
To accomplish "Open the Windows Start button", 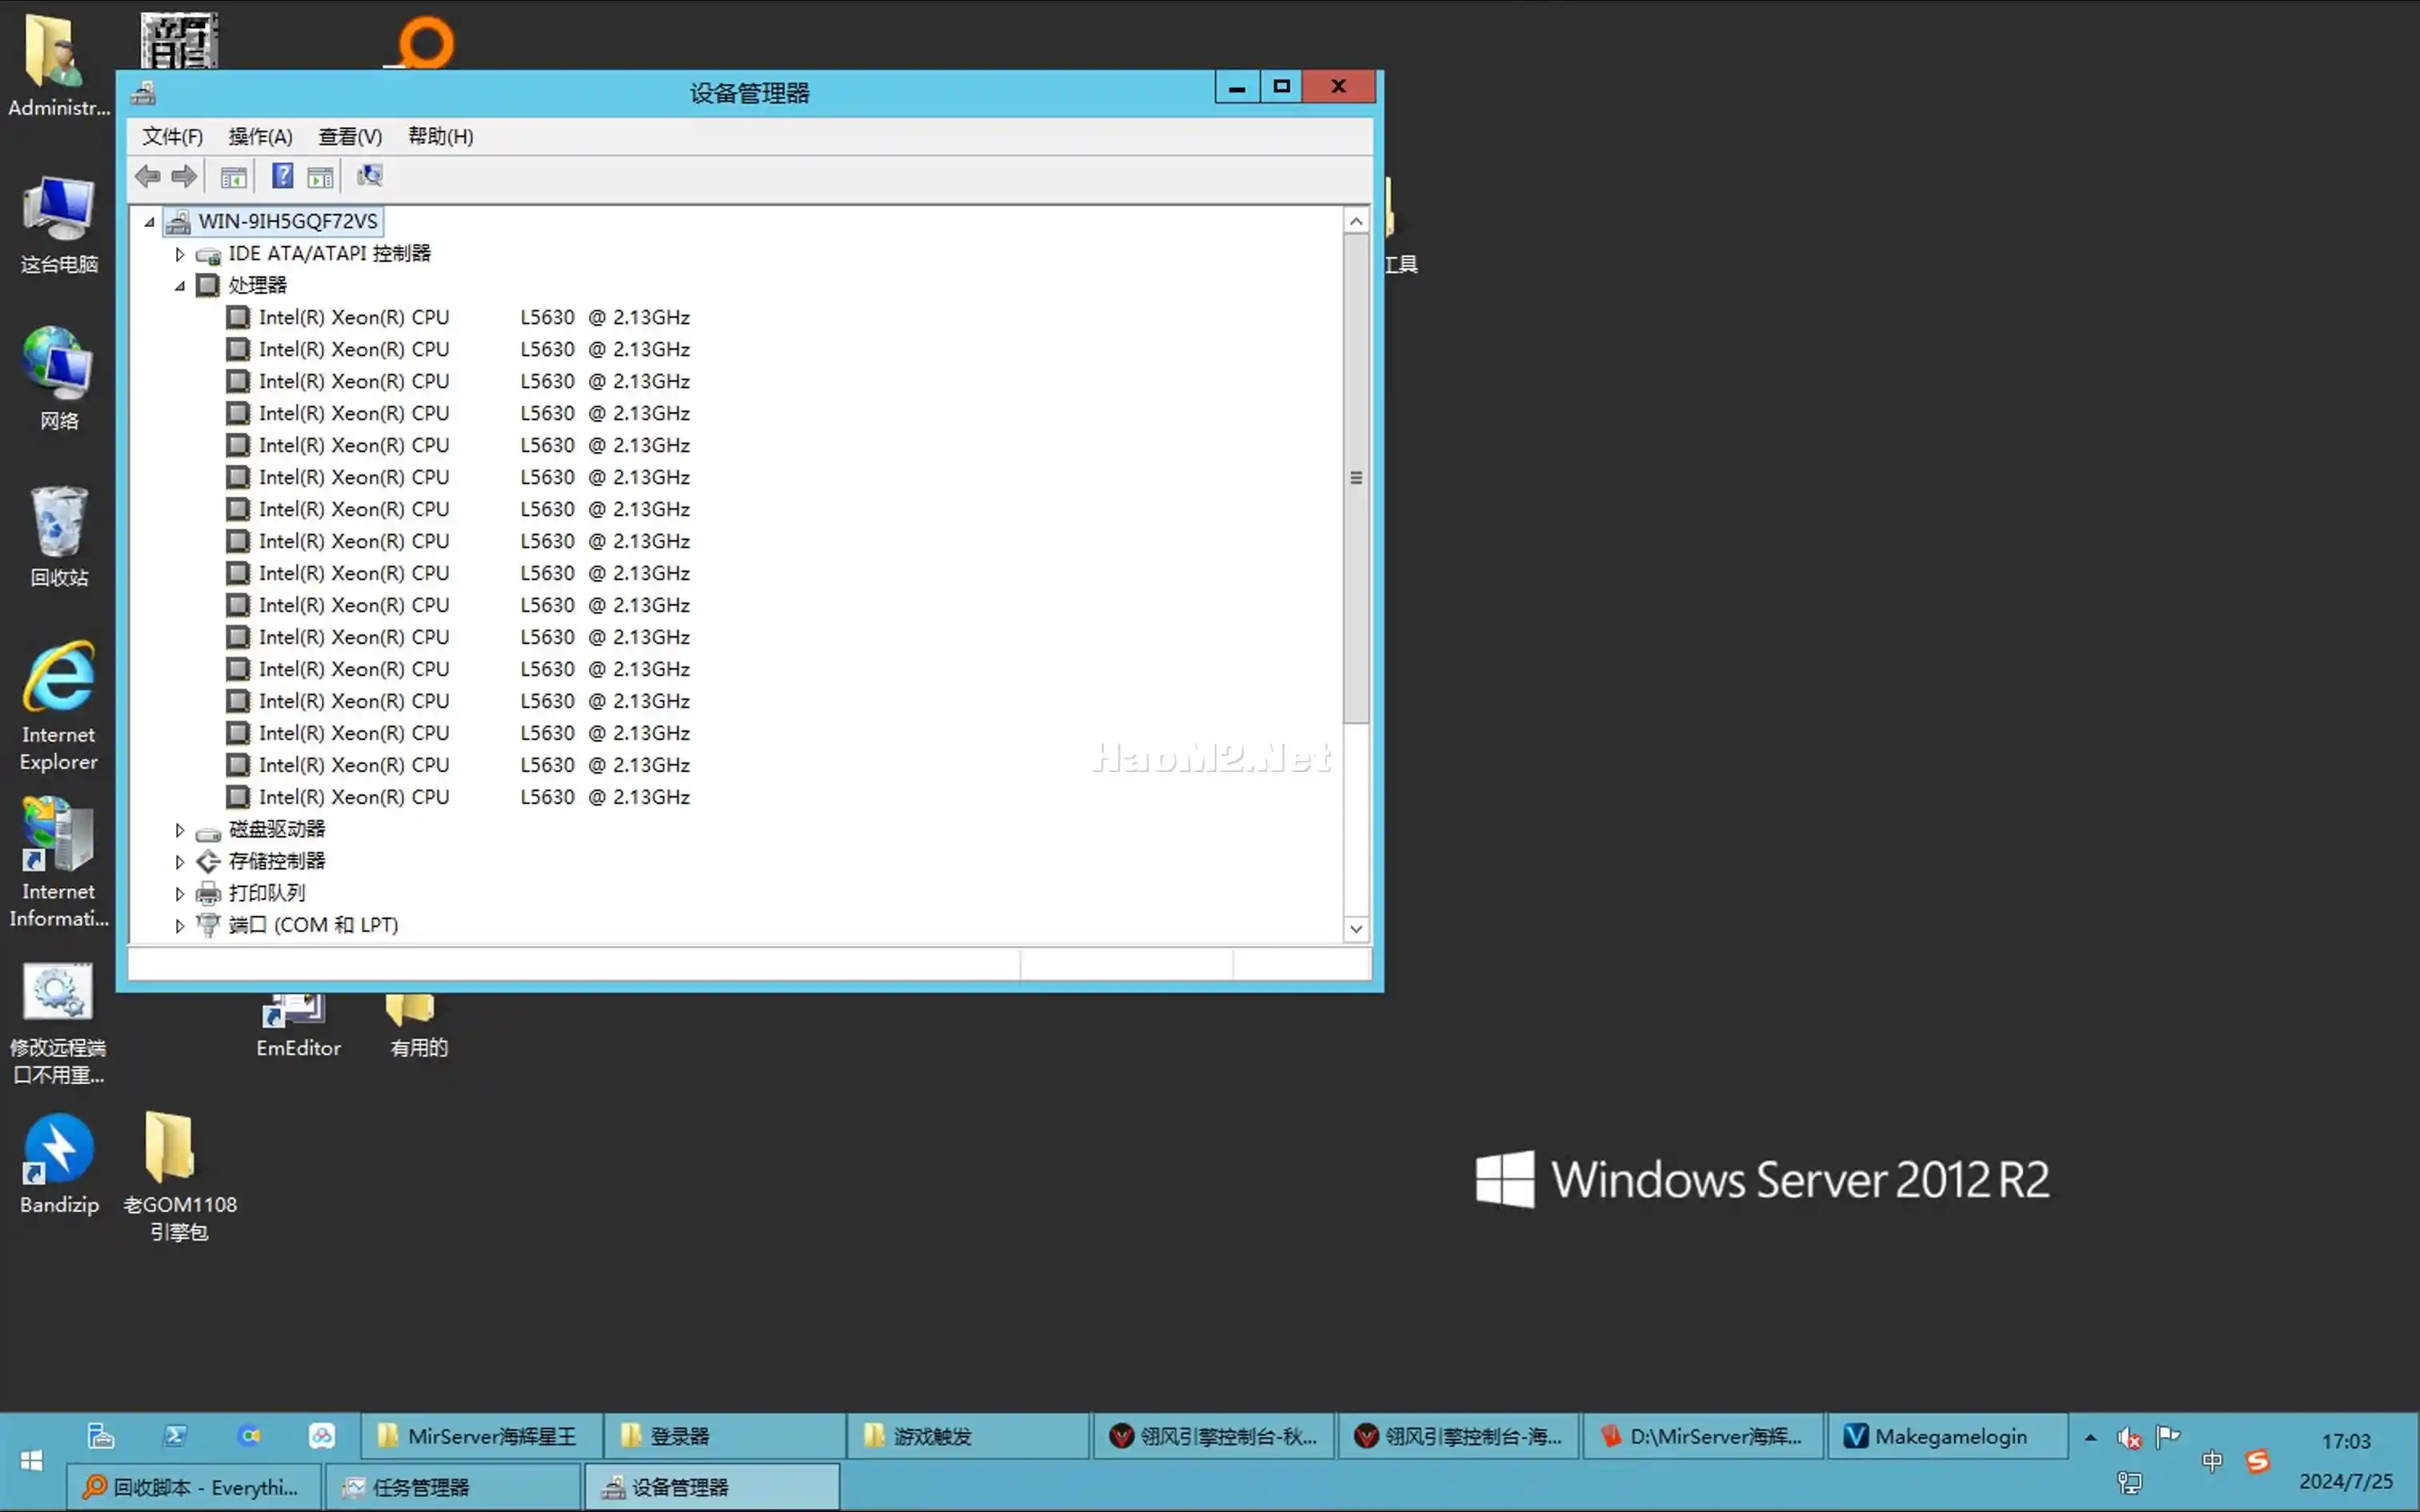I will pyautogui.click(x=31, y=1461).
